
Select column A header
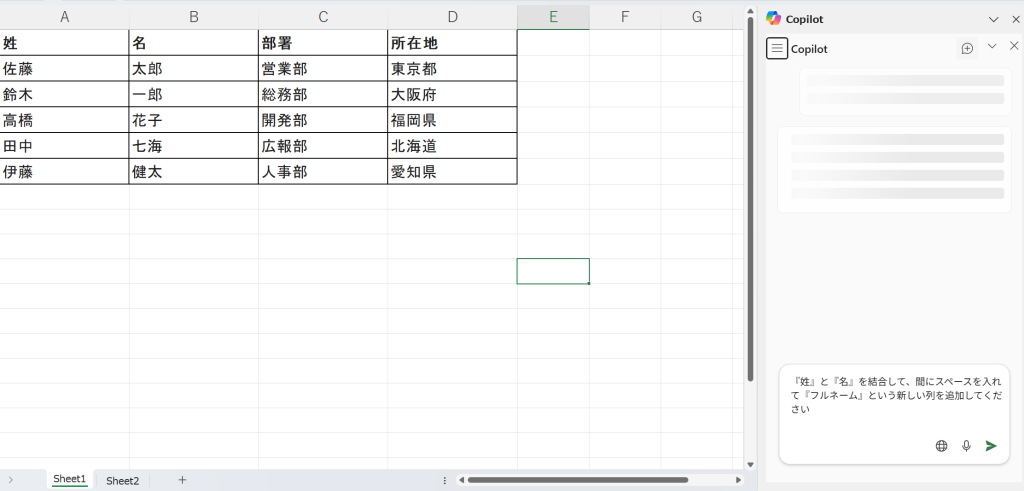64,17
